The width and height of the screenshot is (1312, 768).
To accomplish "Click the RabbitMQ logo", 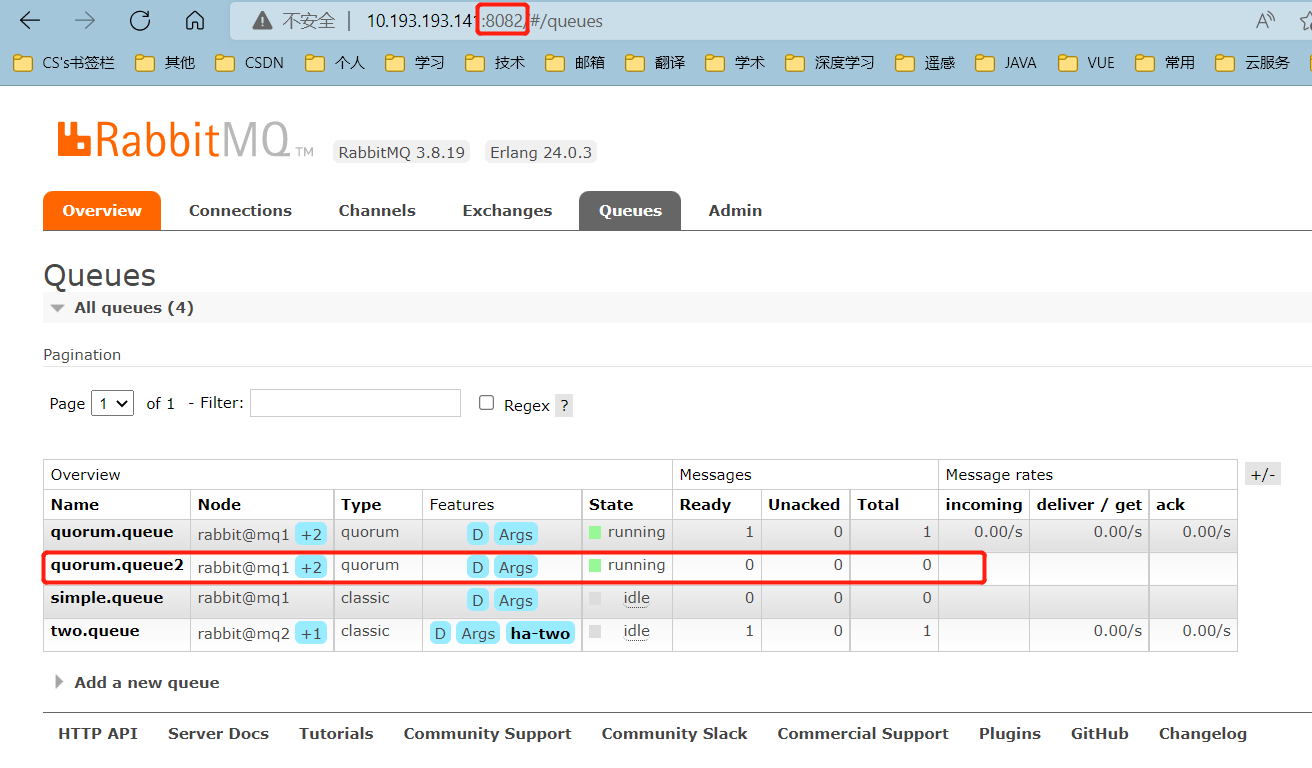I will coord(186,140).
